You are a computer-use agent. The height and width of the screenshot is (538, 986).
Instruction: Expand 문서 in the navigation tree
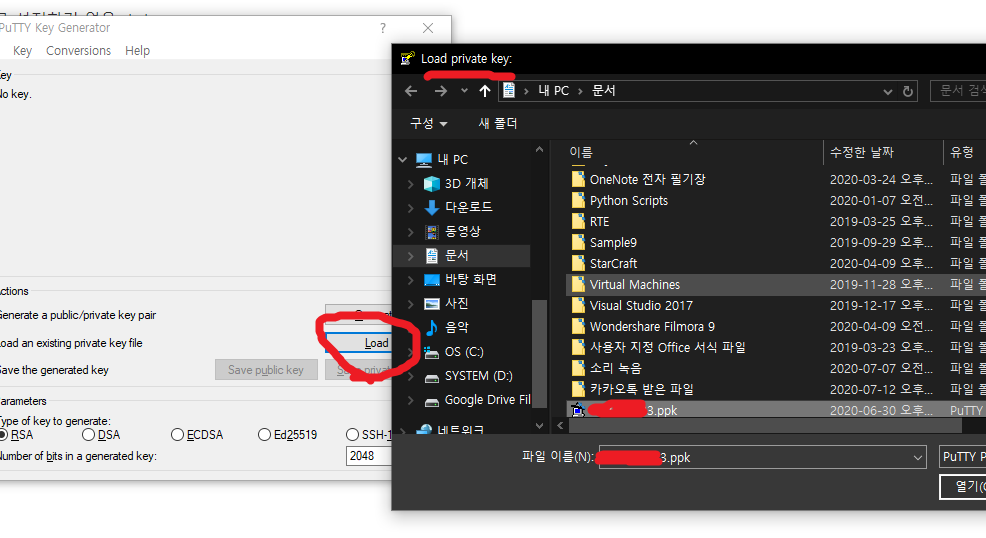411,256
